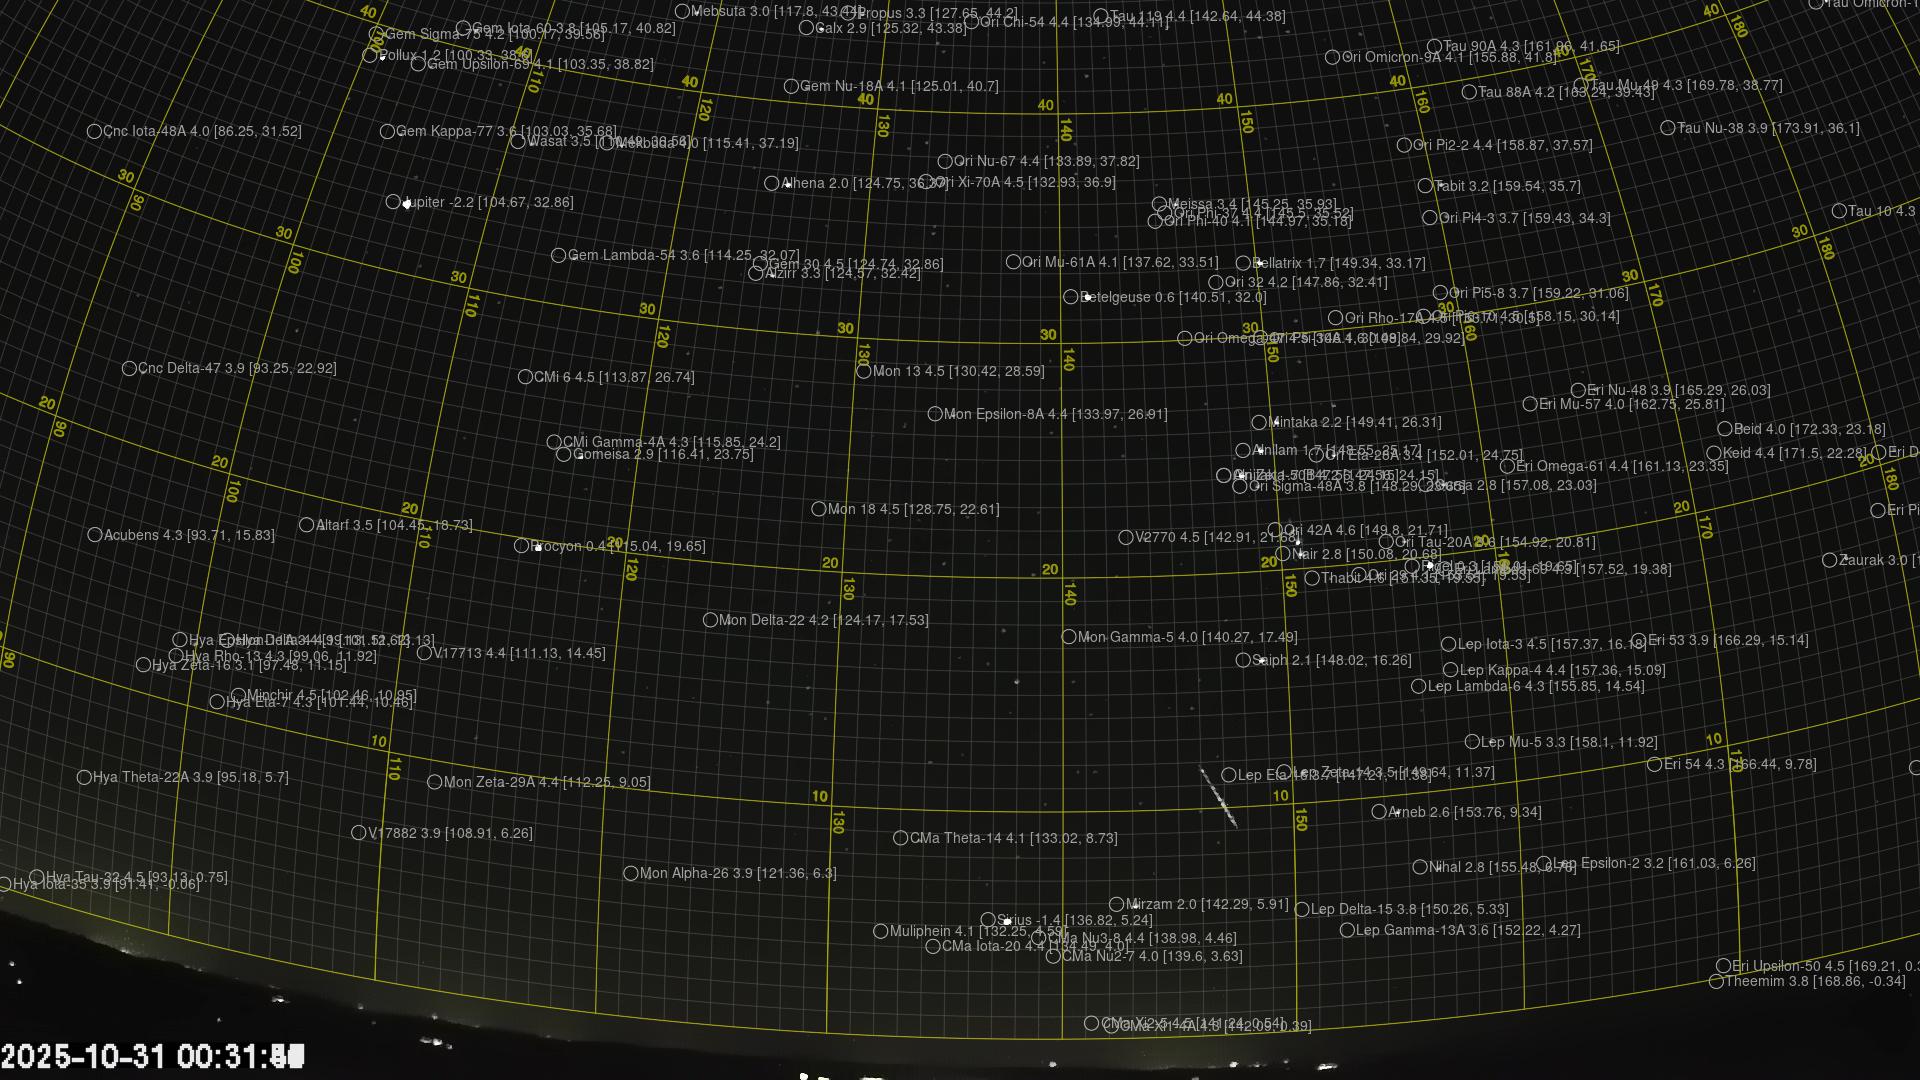
Task: Select the Mon 13 star label
Action: [x=958, y=371]
